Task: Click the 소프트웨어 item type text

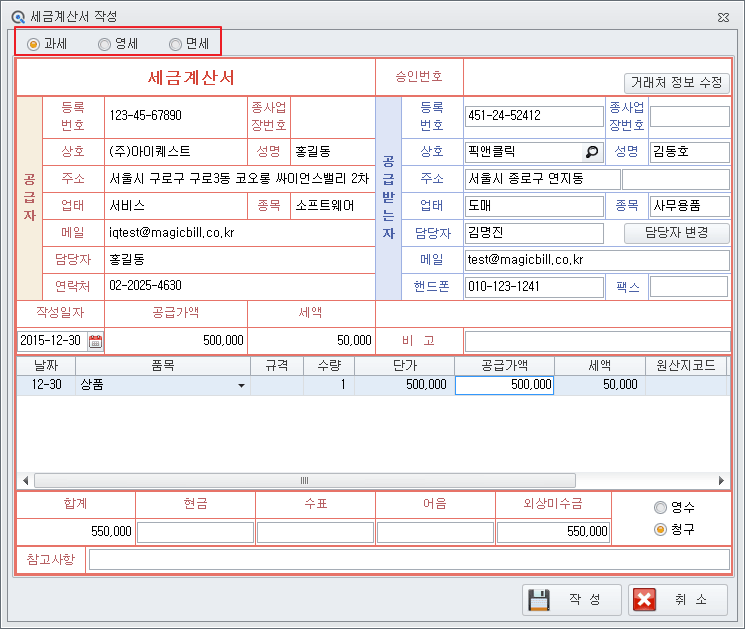Action: [x=325, y=206]
